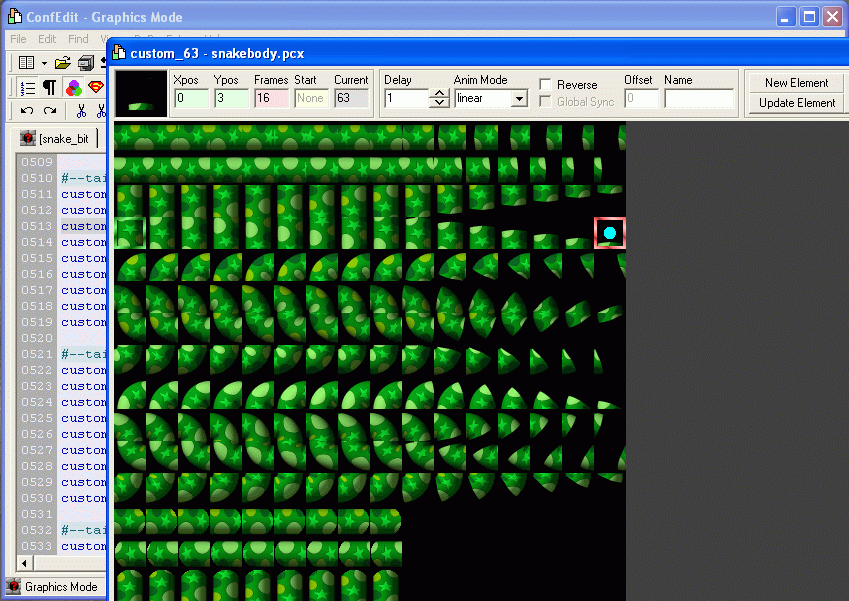Click the Superman logo toolbar icon
The image size is (849, 601).
point(96,88)
